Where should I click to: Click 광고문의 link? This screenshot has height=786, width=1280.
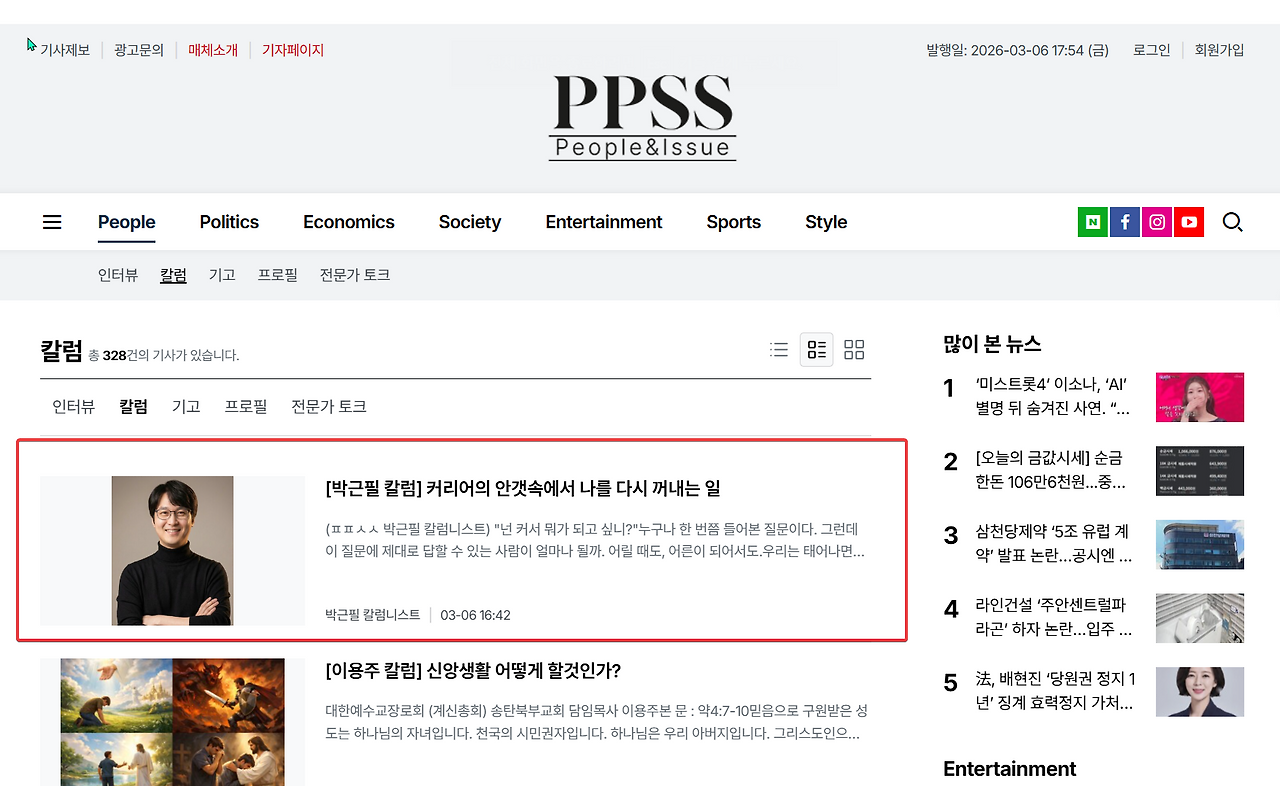[x=139, y=50]
